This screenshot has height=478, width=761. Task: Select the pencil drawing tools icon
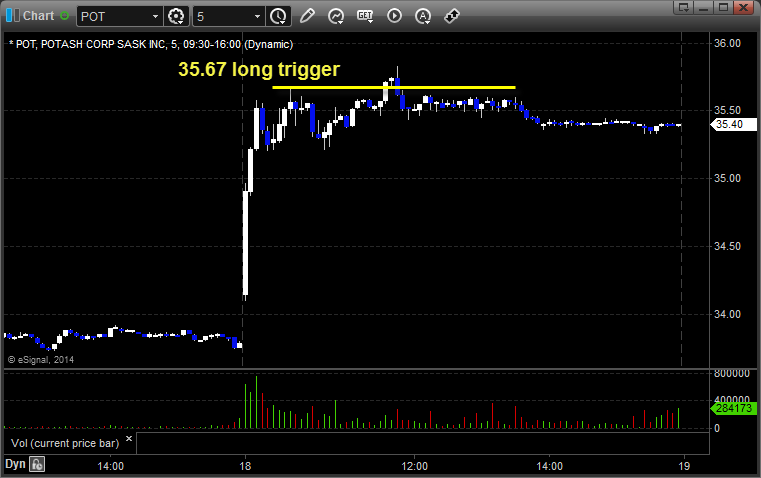point(307,16)
